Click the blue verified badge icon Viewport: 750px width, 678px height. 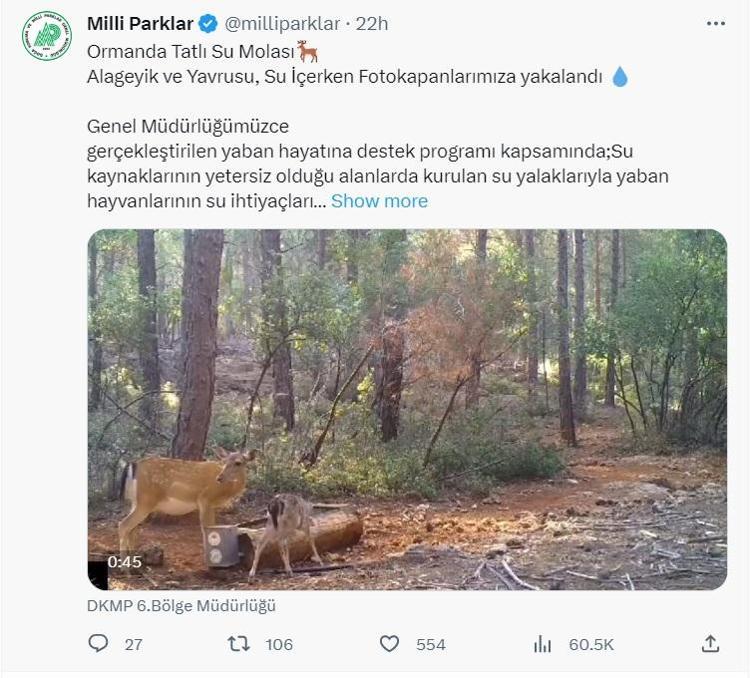pos(208,23)
